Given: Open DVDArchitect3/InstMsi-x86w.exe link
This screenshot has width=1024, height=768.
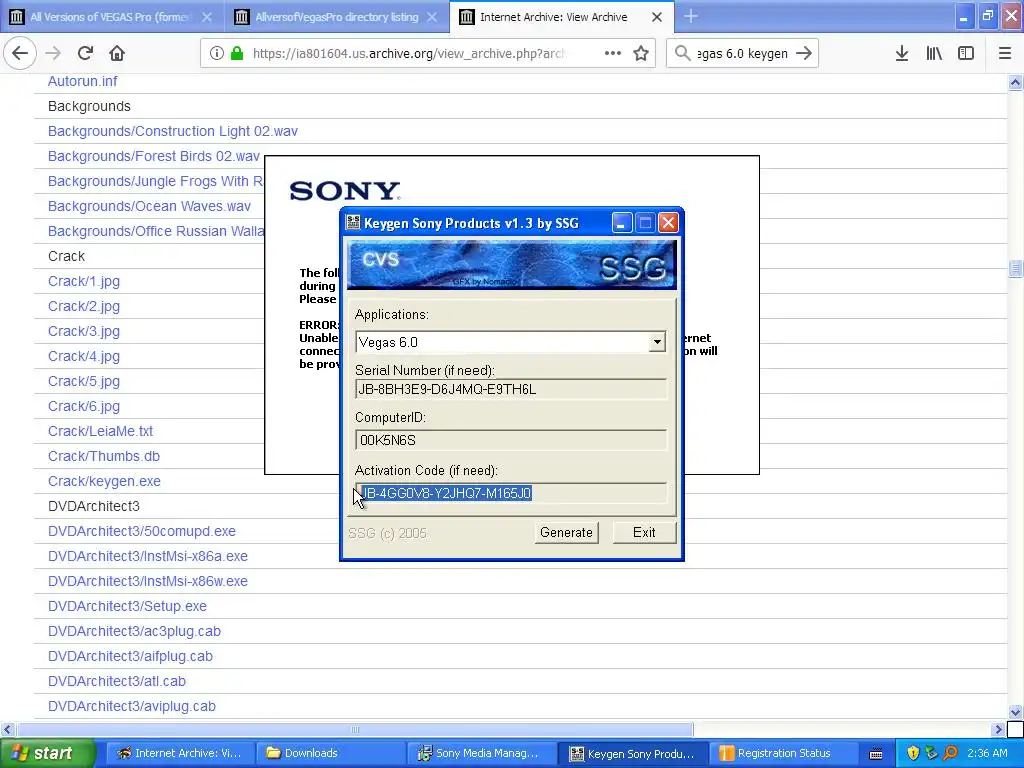Looking at the screenshot, I should click(x=148, y=581).
